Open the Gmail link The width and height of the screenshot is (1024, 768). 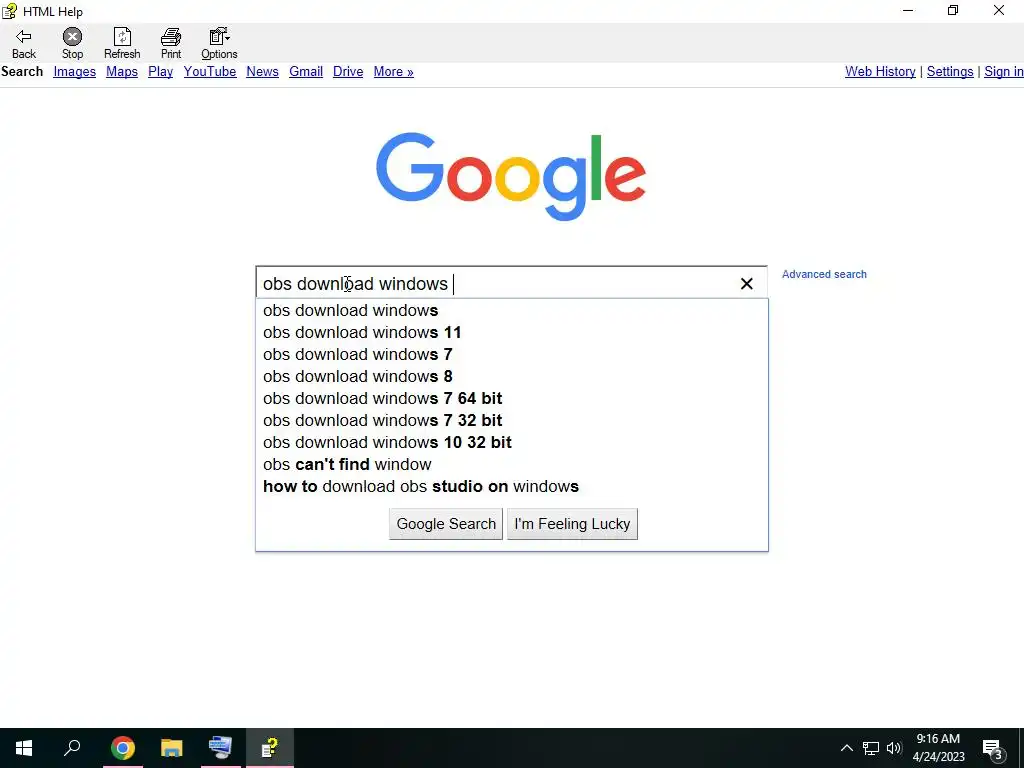pos(306,72)
